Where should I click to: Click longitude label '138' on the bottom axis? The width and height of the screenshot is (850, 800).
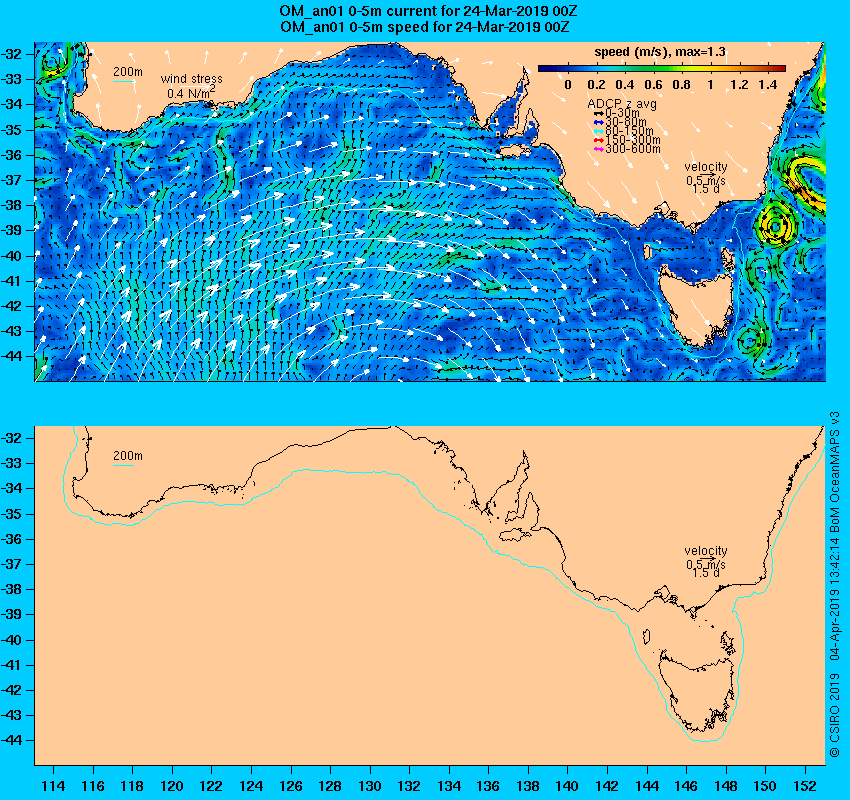pos(528,785)
